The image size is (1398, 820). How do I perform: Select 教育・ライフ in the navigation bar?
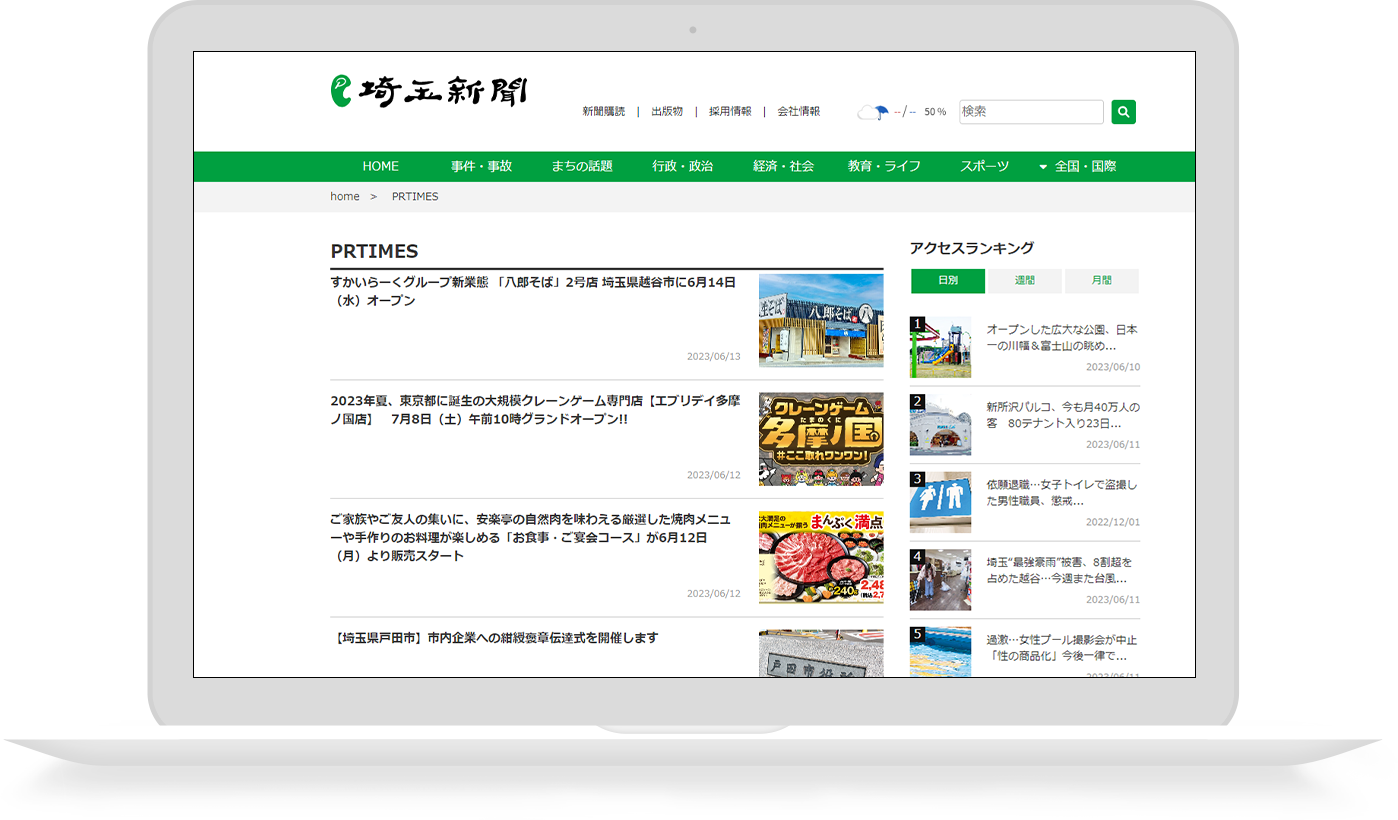click(x=884, y=166)
